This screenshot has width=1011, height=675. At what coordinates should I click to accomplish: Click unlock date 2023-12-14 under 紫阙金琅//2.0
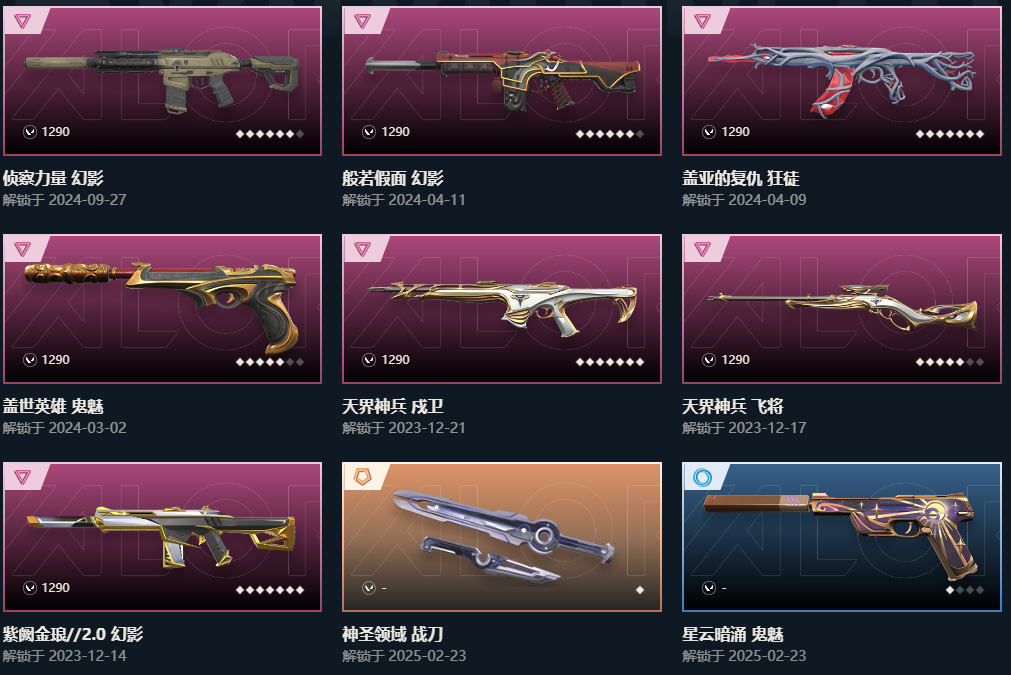click(88, 656)
